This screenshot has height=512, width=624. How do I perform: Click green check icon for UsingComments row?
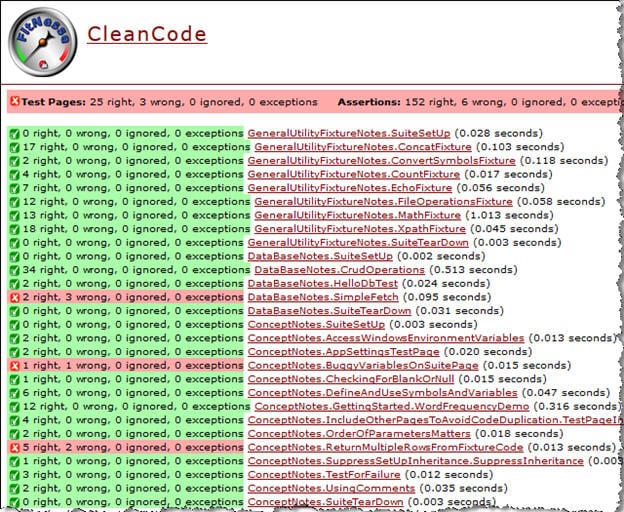pos(14,489)
